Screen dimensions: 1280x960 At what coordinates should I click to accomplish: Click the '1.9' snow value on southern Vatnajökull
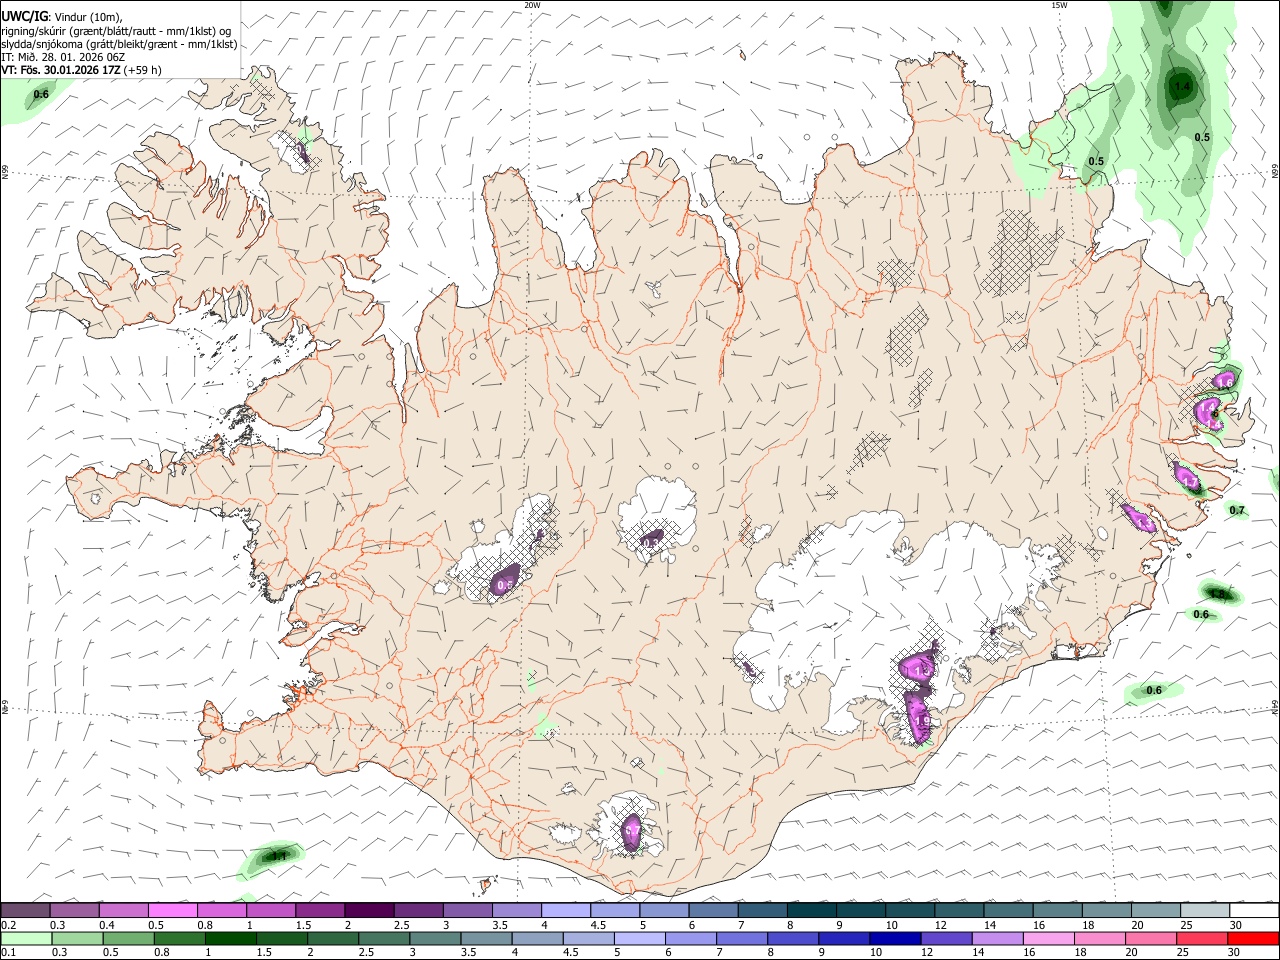(922, 720)
